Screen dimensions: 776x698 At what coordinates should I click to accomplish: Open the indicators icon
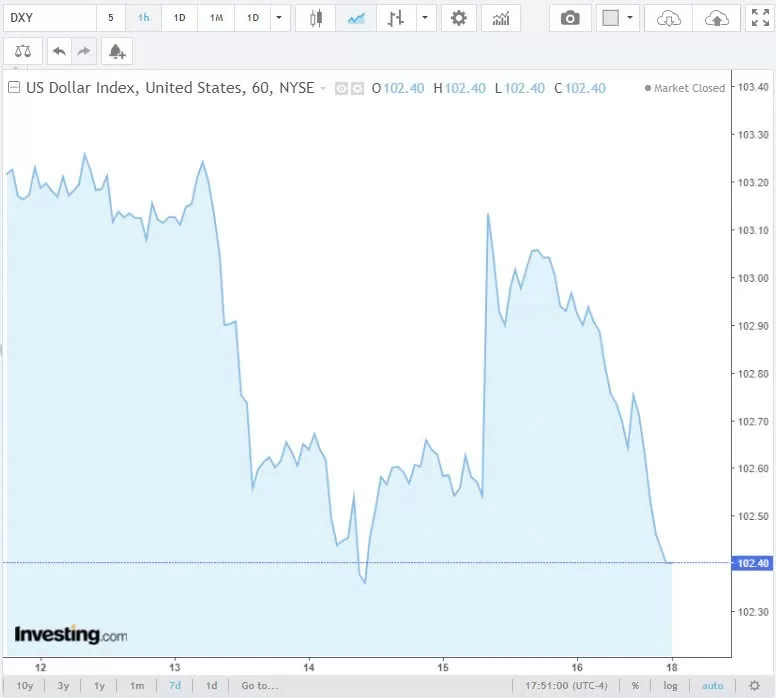501,18
